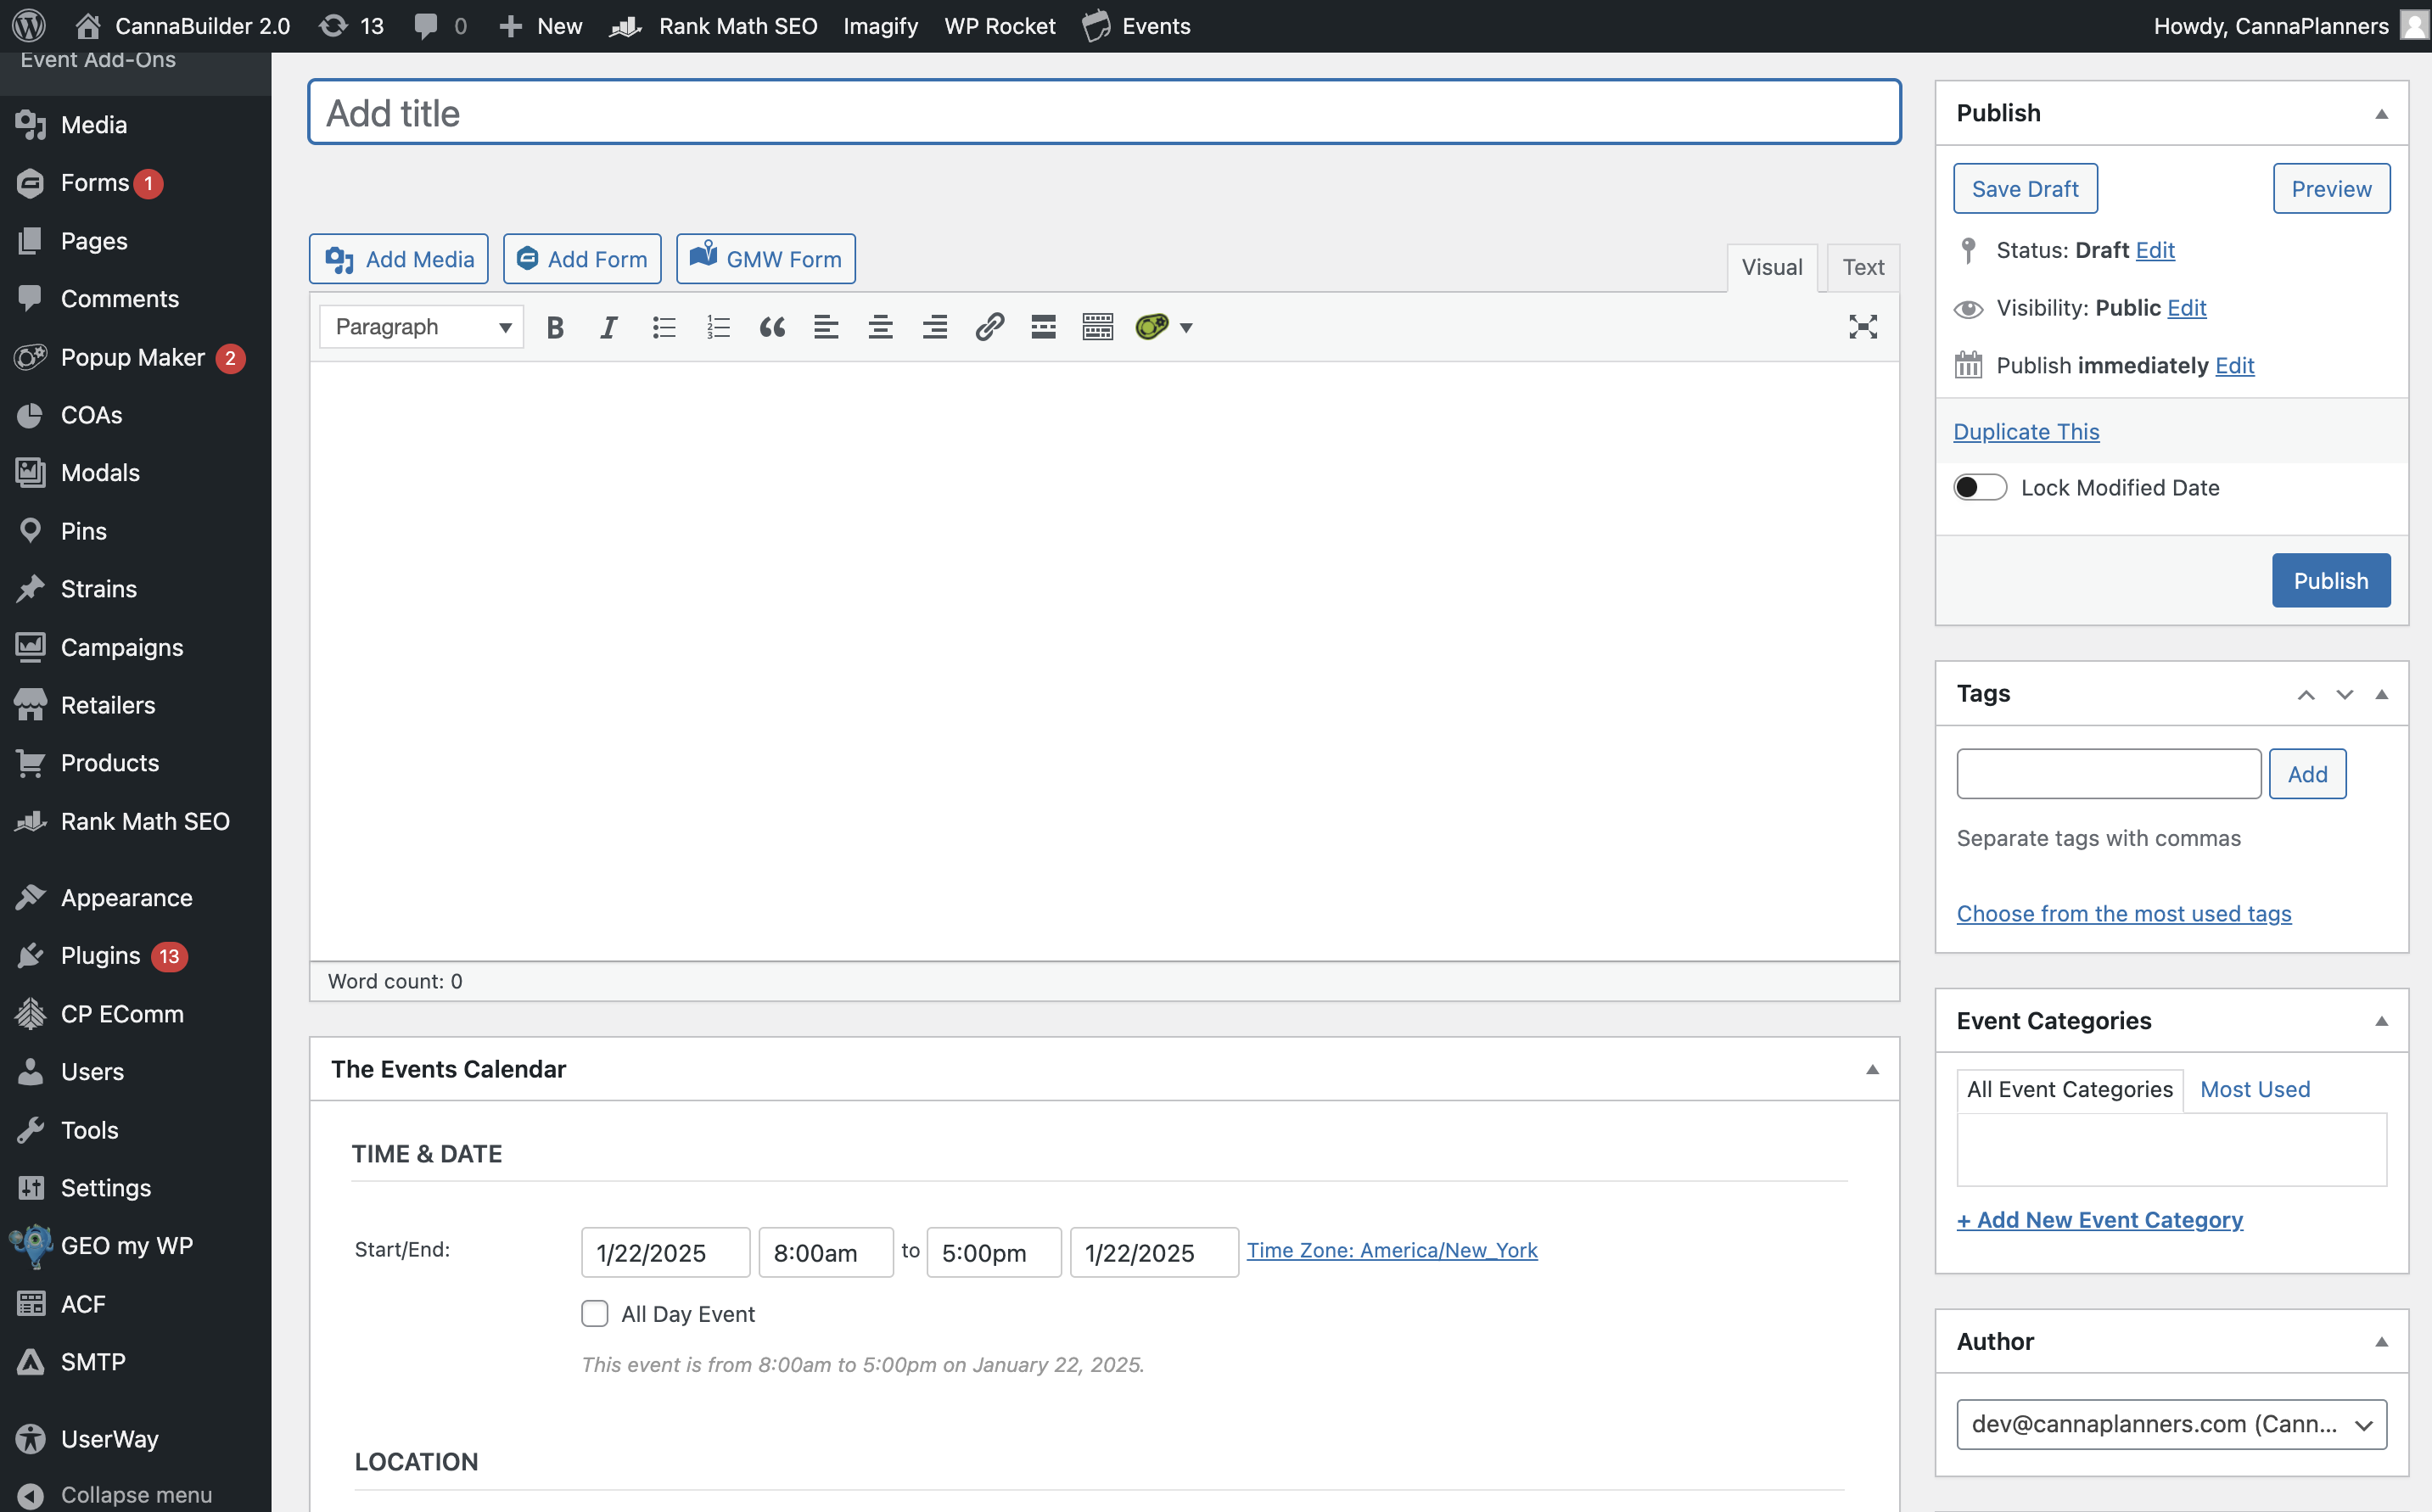The width and height of the screenshot is (2432, 1512).
Task: Open the Paragraph format dropdown
Action: tap(421, 327)
